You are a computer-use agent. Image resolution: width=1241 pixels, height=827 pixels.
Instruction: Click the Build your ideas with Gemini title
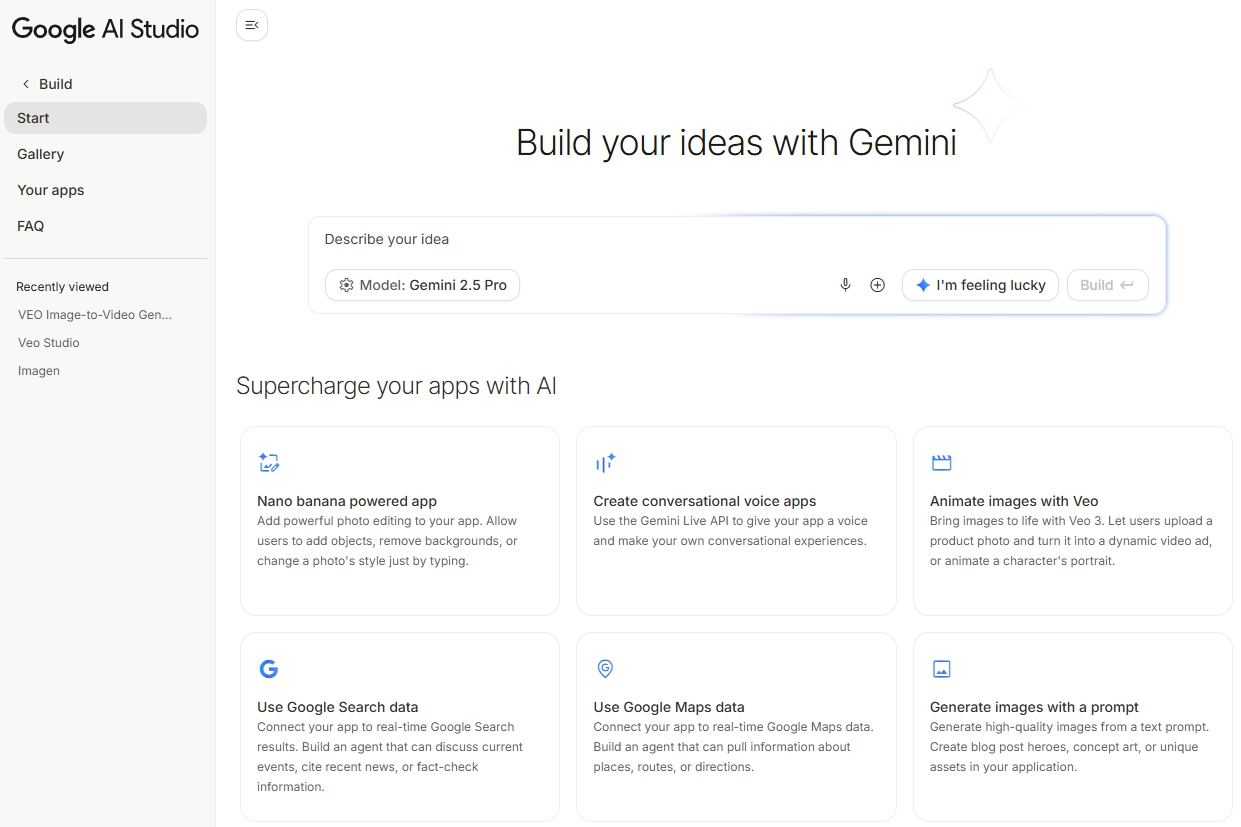(736, 142)
